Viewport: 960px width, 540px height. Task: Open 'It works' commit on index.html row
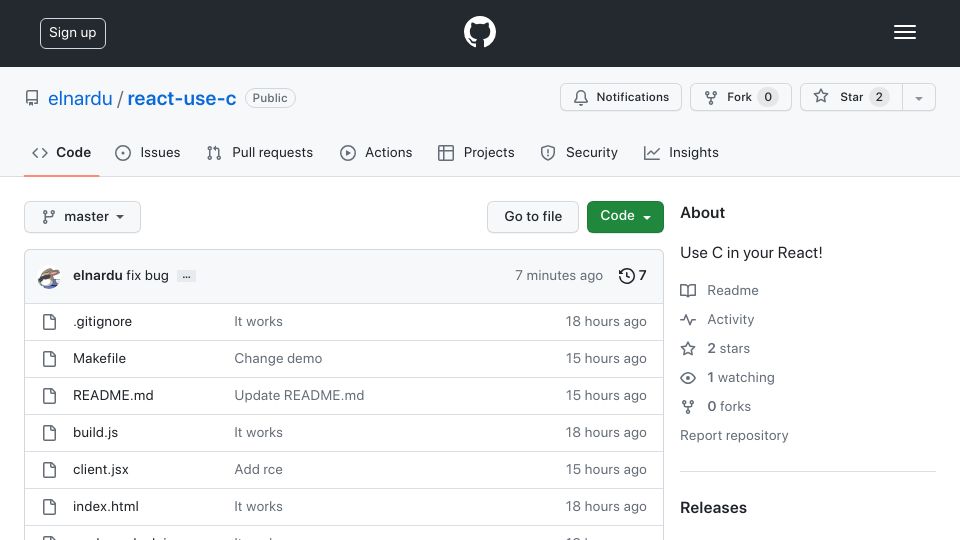pyautogui.click(x=258, y=506)
